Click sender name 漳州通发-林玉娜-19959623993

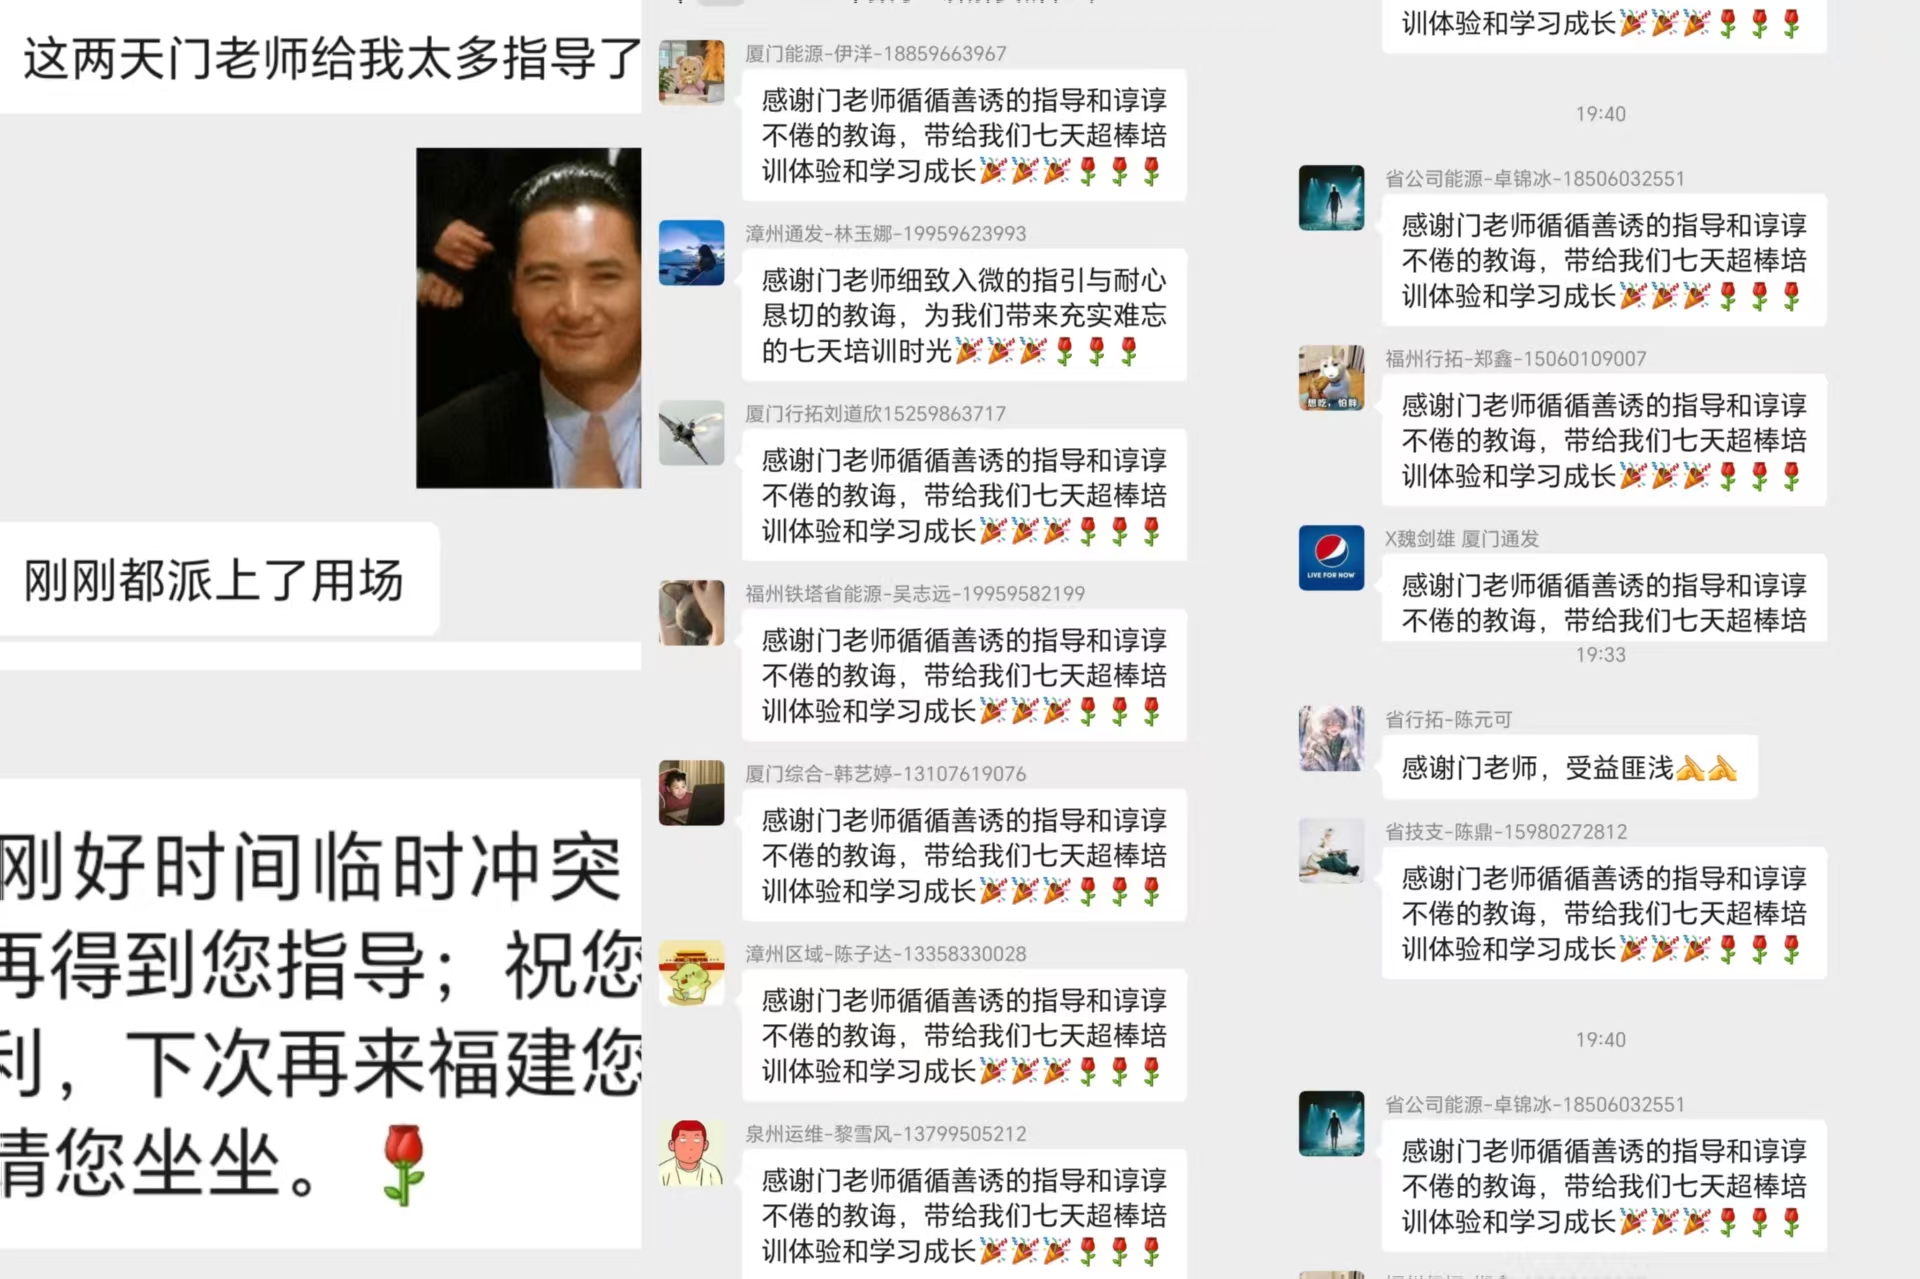tap(885, 233)
